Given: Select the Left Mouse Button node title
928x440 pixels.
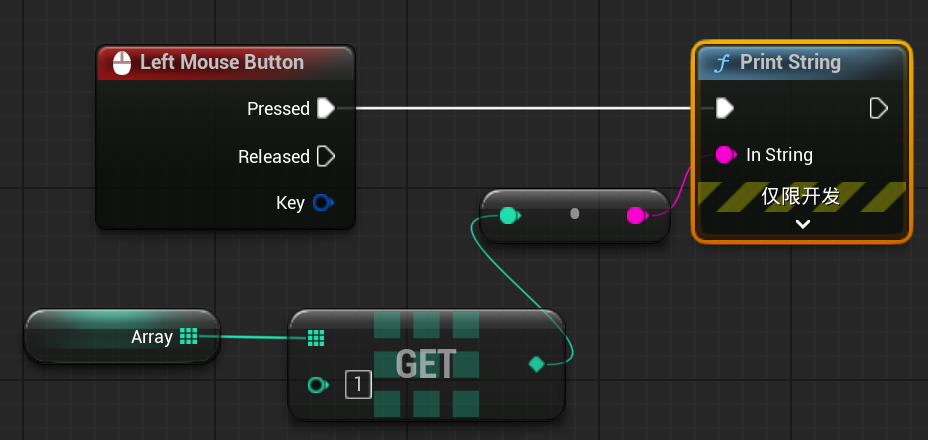Looking at the screenshot, I should (221, 63).
